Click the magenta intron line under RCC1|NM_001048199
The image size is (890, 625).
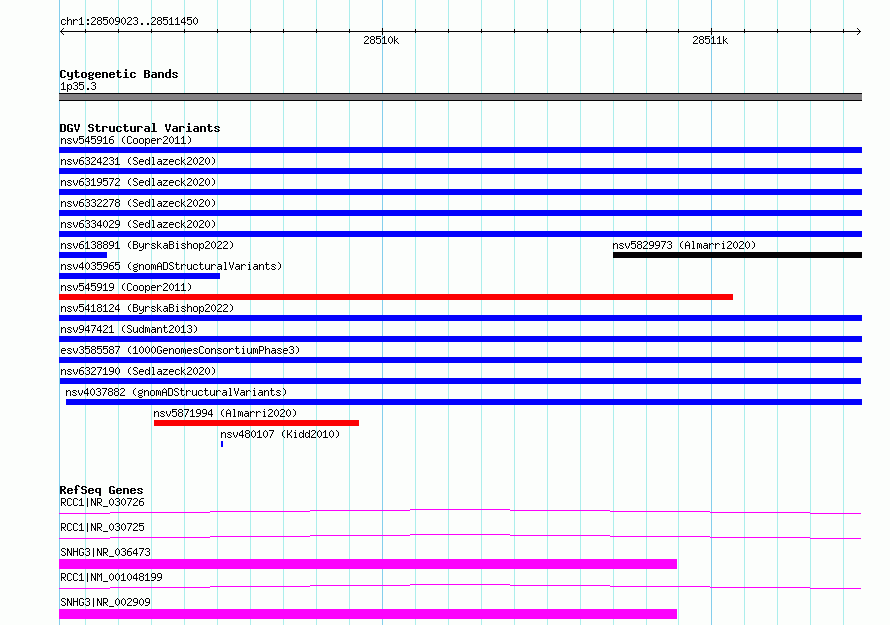point(460,586)
